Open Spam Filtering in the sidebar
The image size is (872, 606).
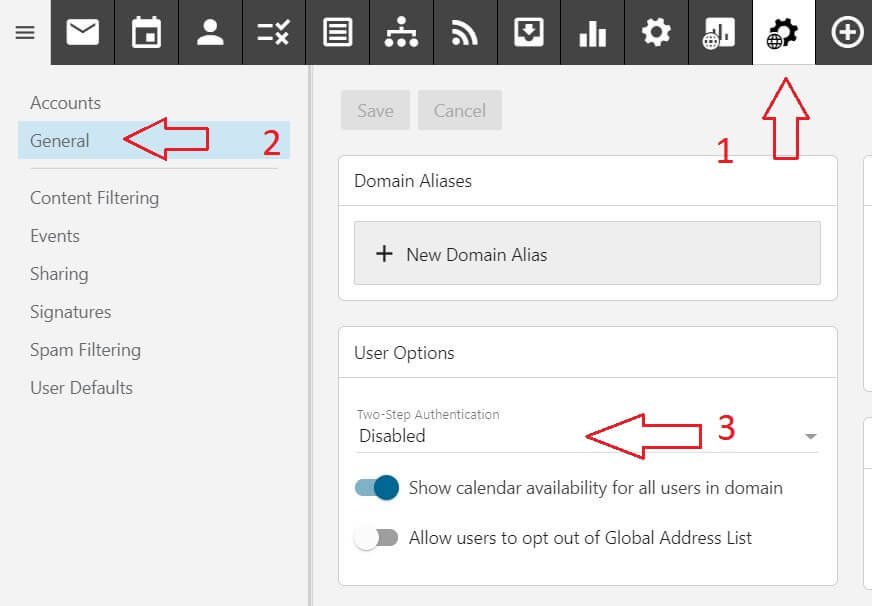86,350
